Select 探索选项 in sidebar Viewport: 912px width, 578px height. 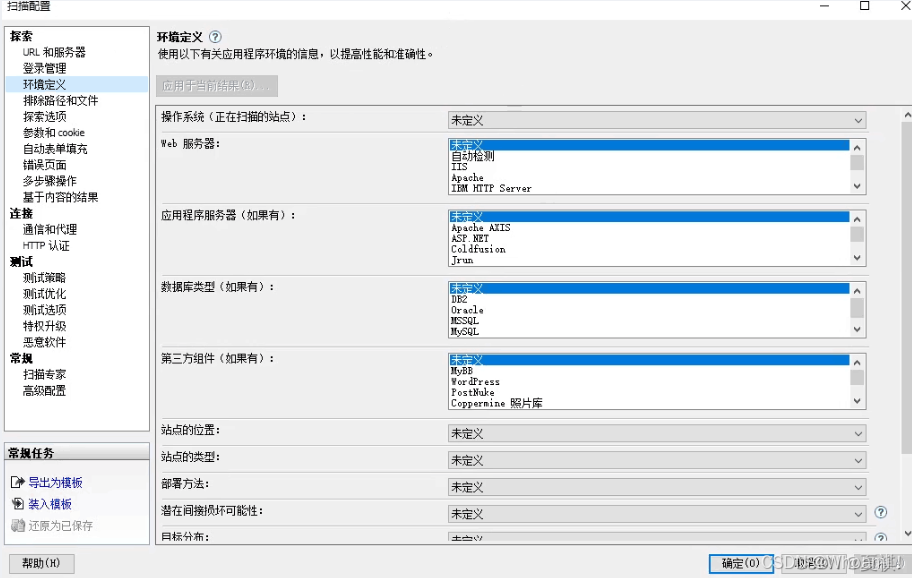(x=45, y=116)
